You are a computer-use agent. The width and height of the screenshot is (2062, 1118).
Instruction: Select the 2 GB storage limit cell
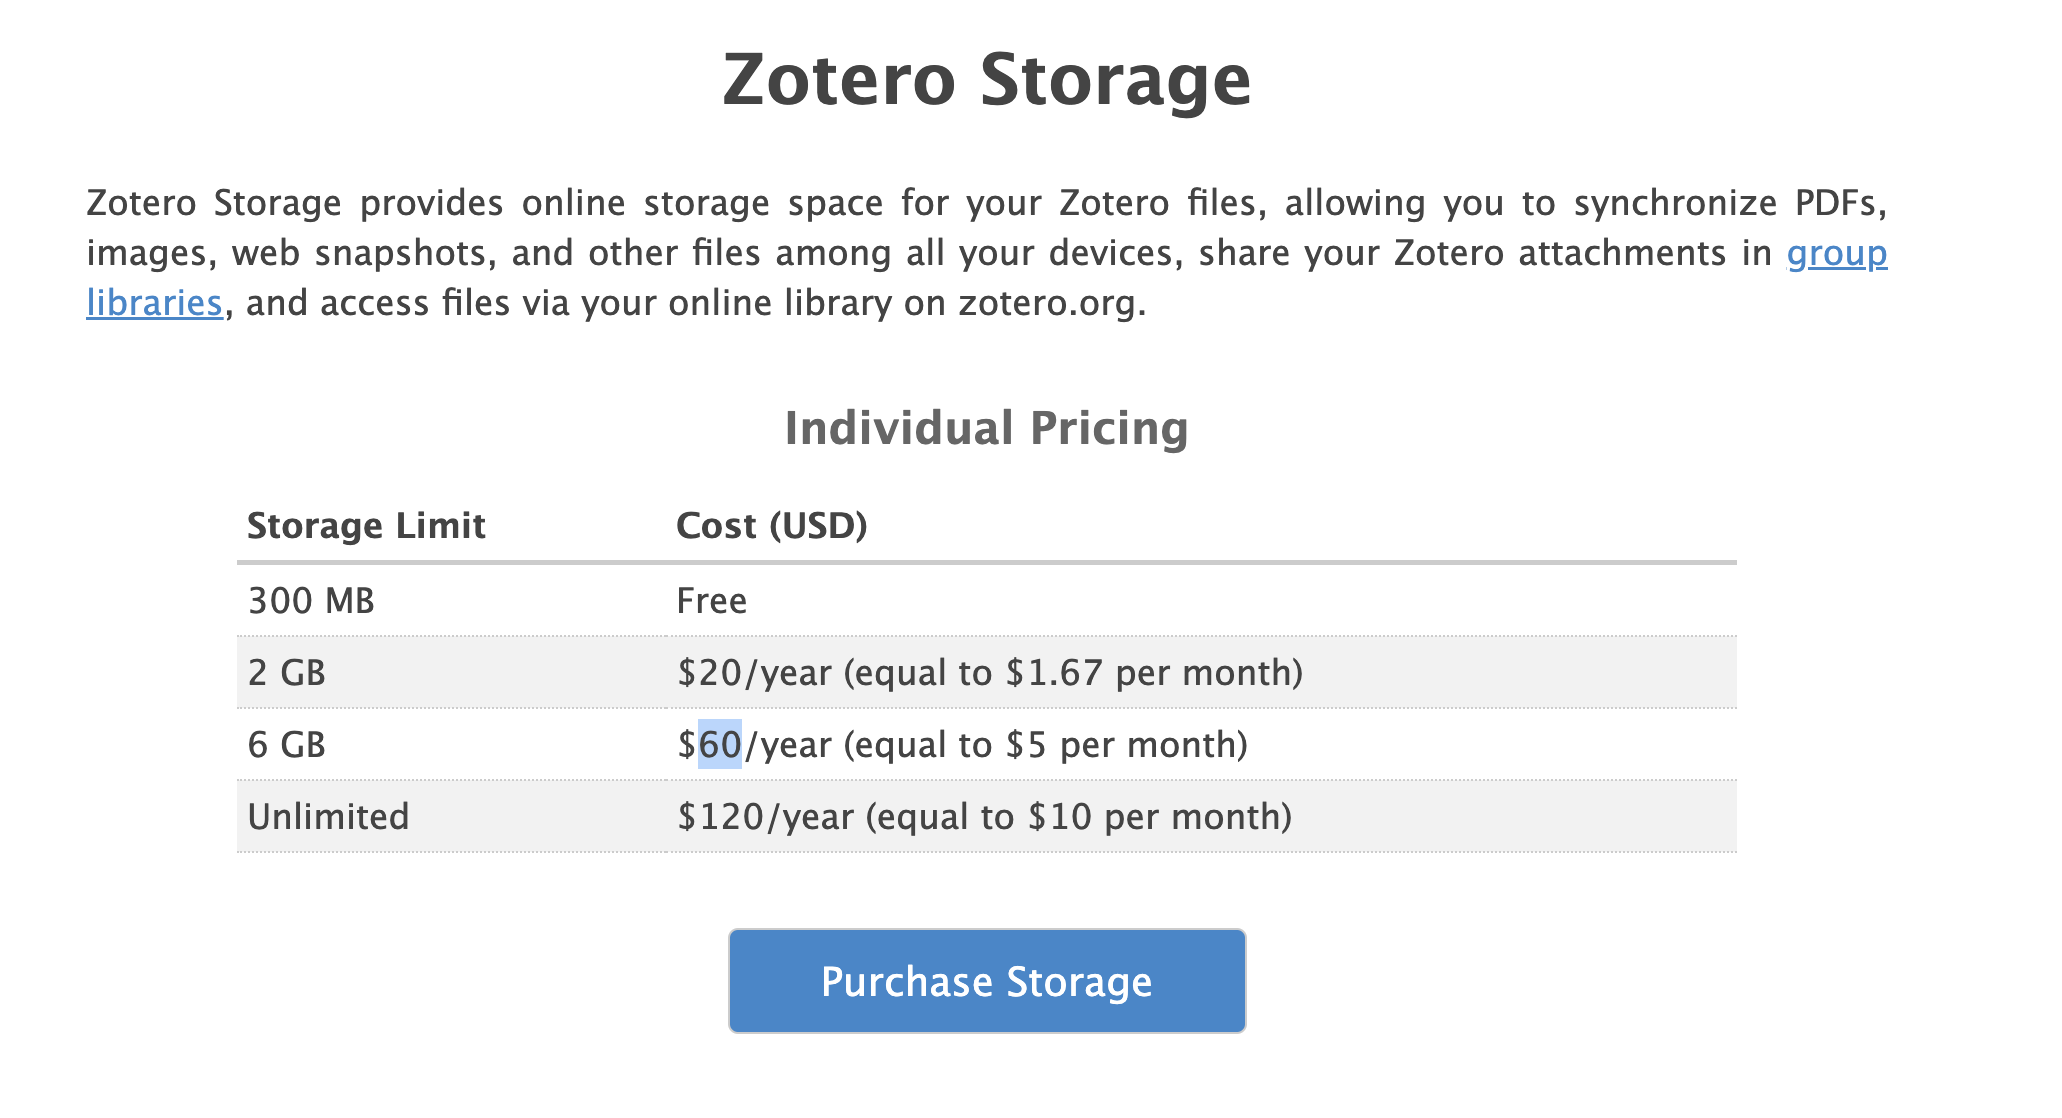(287, 673)
